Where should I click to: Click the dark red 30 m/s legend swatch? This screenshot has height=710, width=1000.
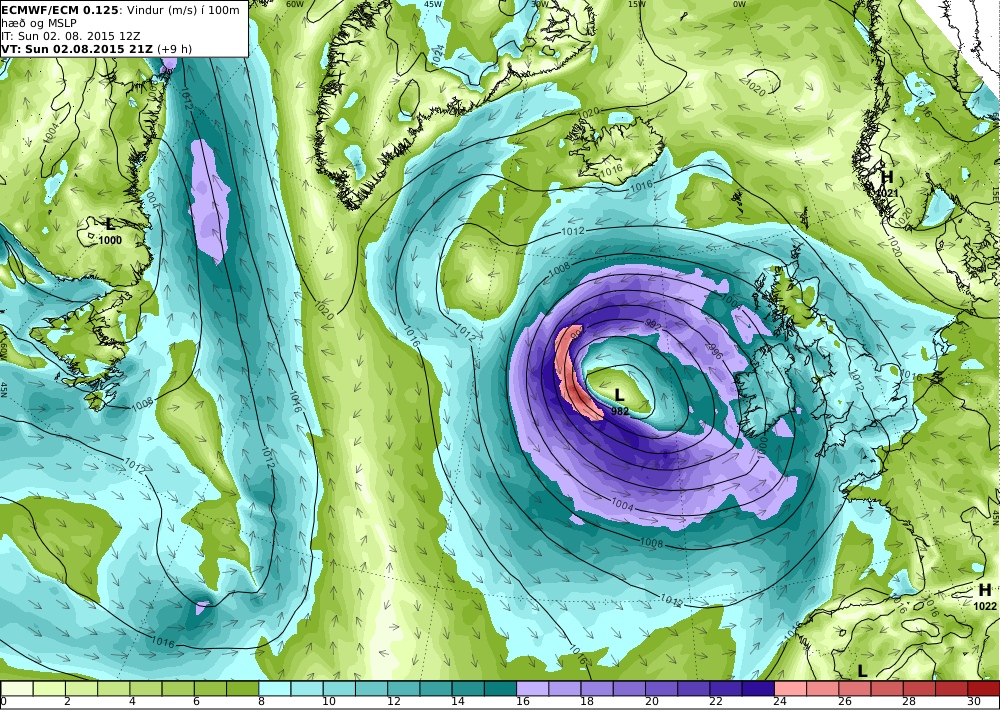[x=984, y=688]
